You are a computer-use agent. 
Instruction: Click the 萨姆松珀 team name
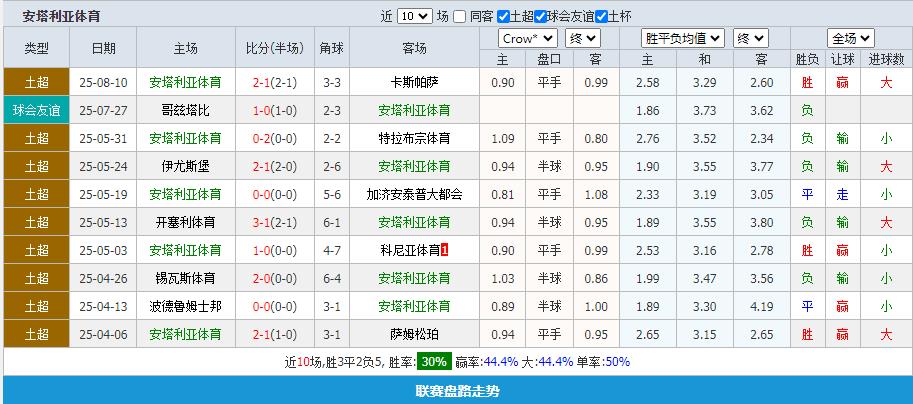pyautogui.click(x=414, y=334)
